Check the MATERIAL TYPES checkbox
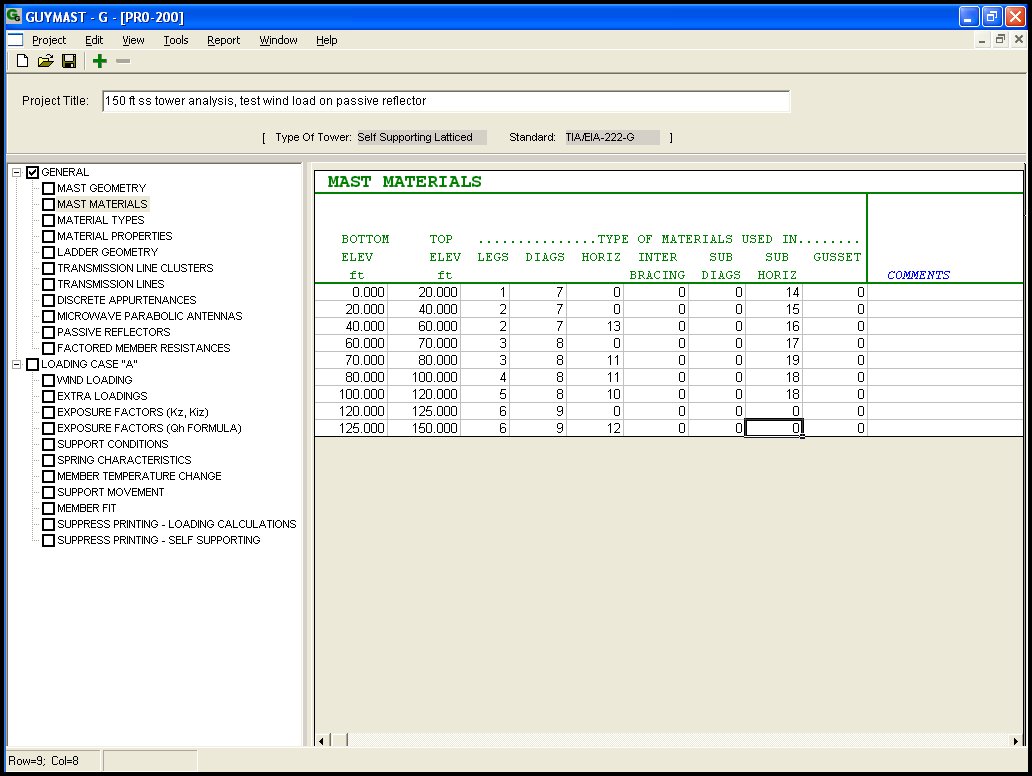The height and width of the screenshot is (776, 1032). (48, 220)
